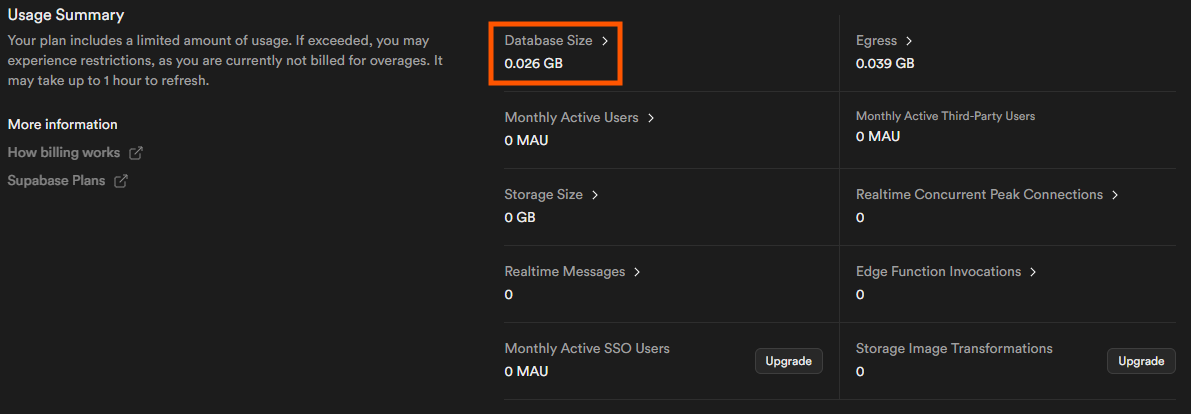Open the Edge Function Invocations entry
This screenshot has width=1191, height=414.
(x=938, y=271)
